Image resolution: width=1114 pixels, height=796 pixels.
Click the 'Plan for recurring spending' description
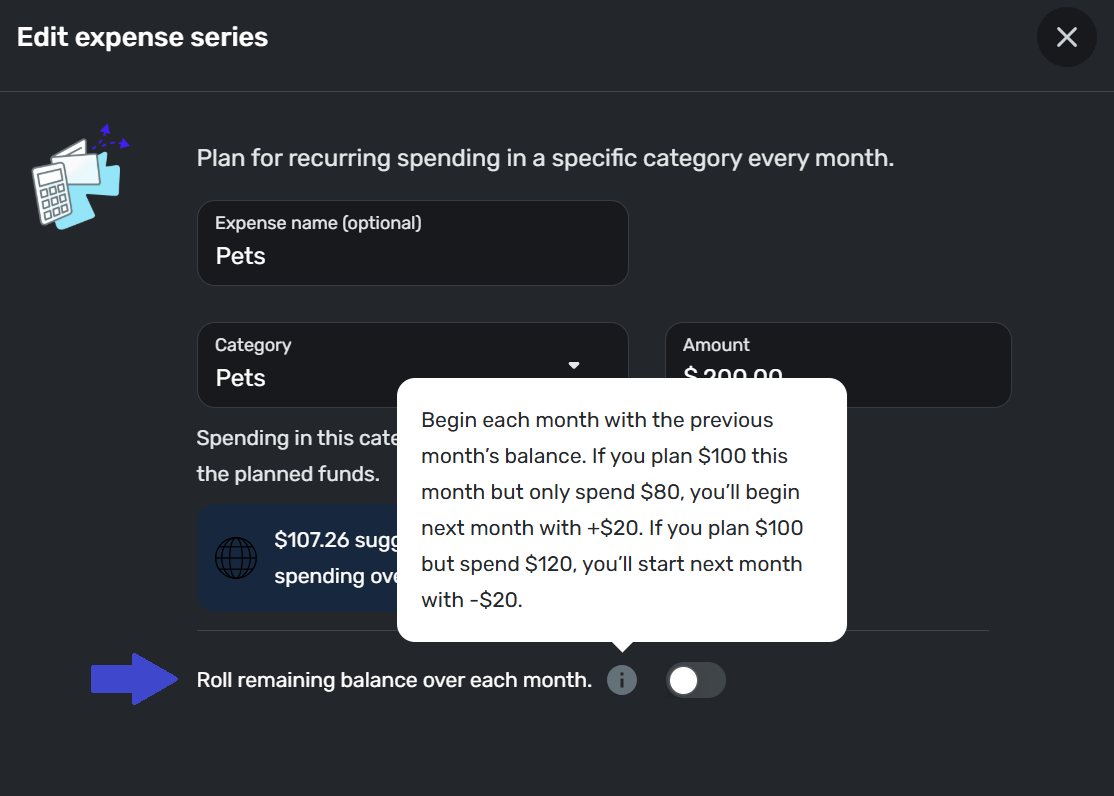(544, 158)
